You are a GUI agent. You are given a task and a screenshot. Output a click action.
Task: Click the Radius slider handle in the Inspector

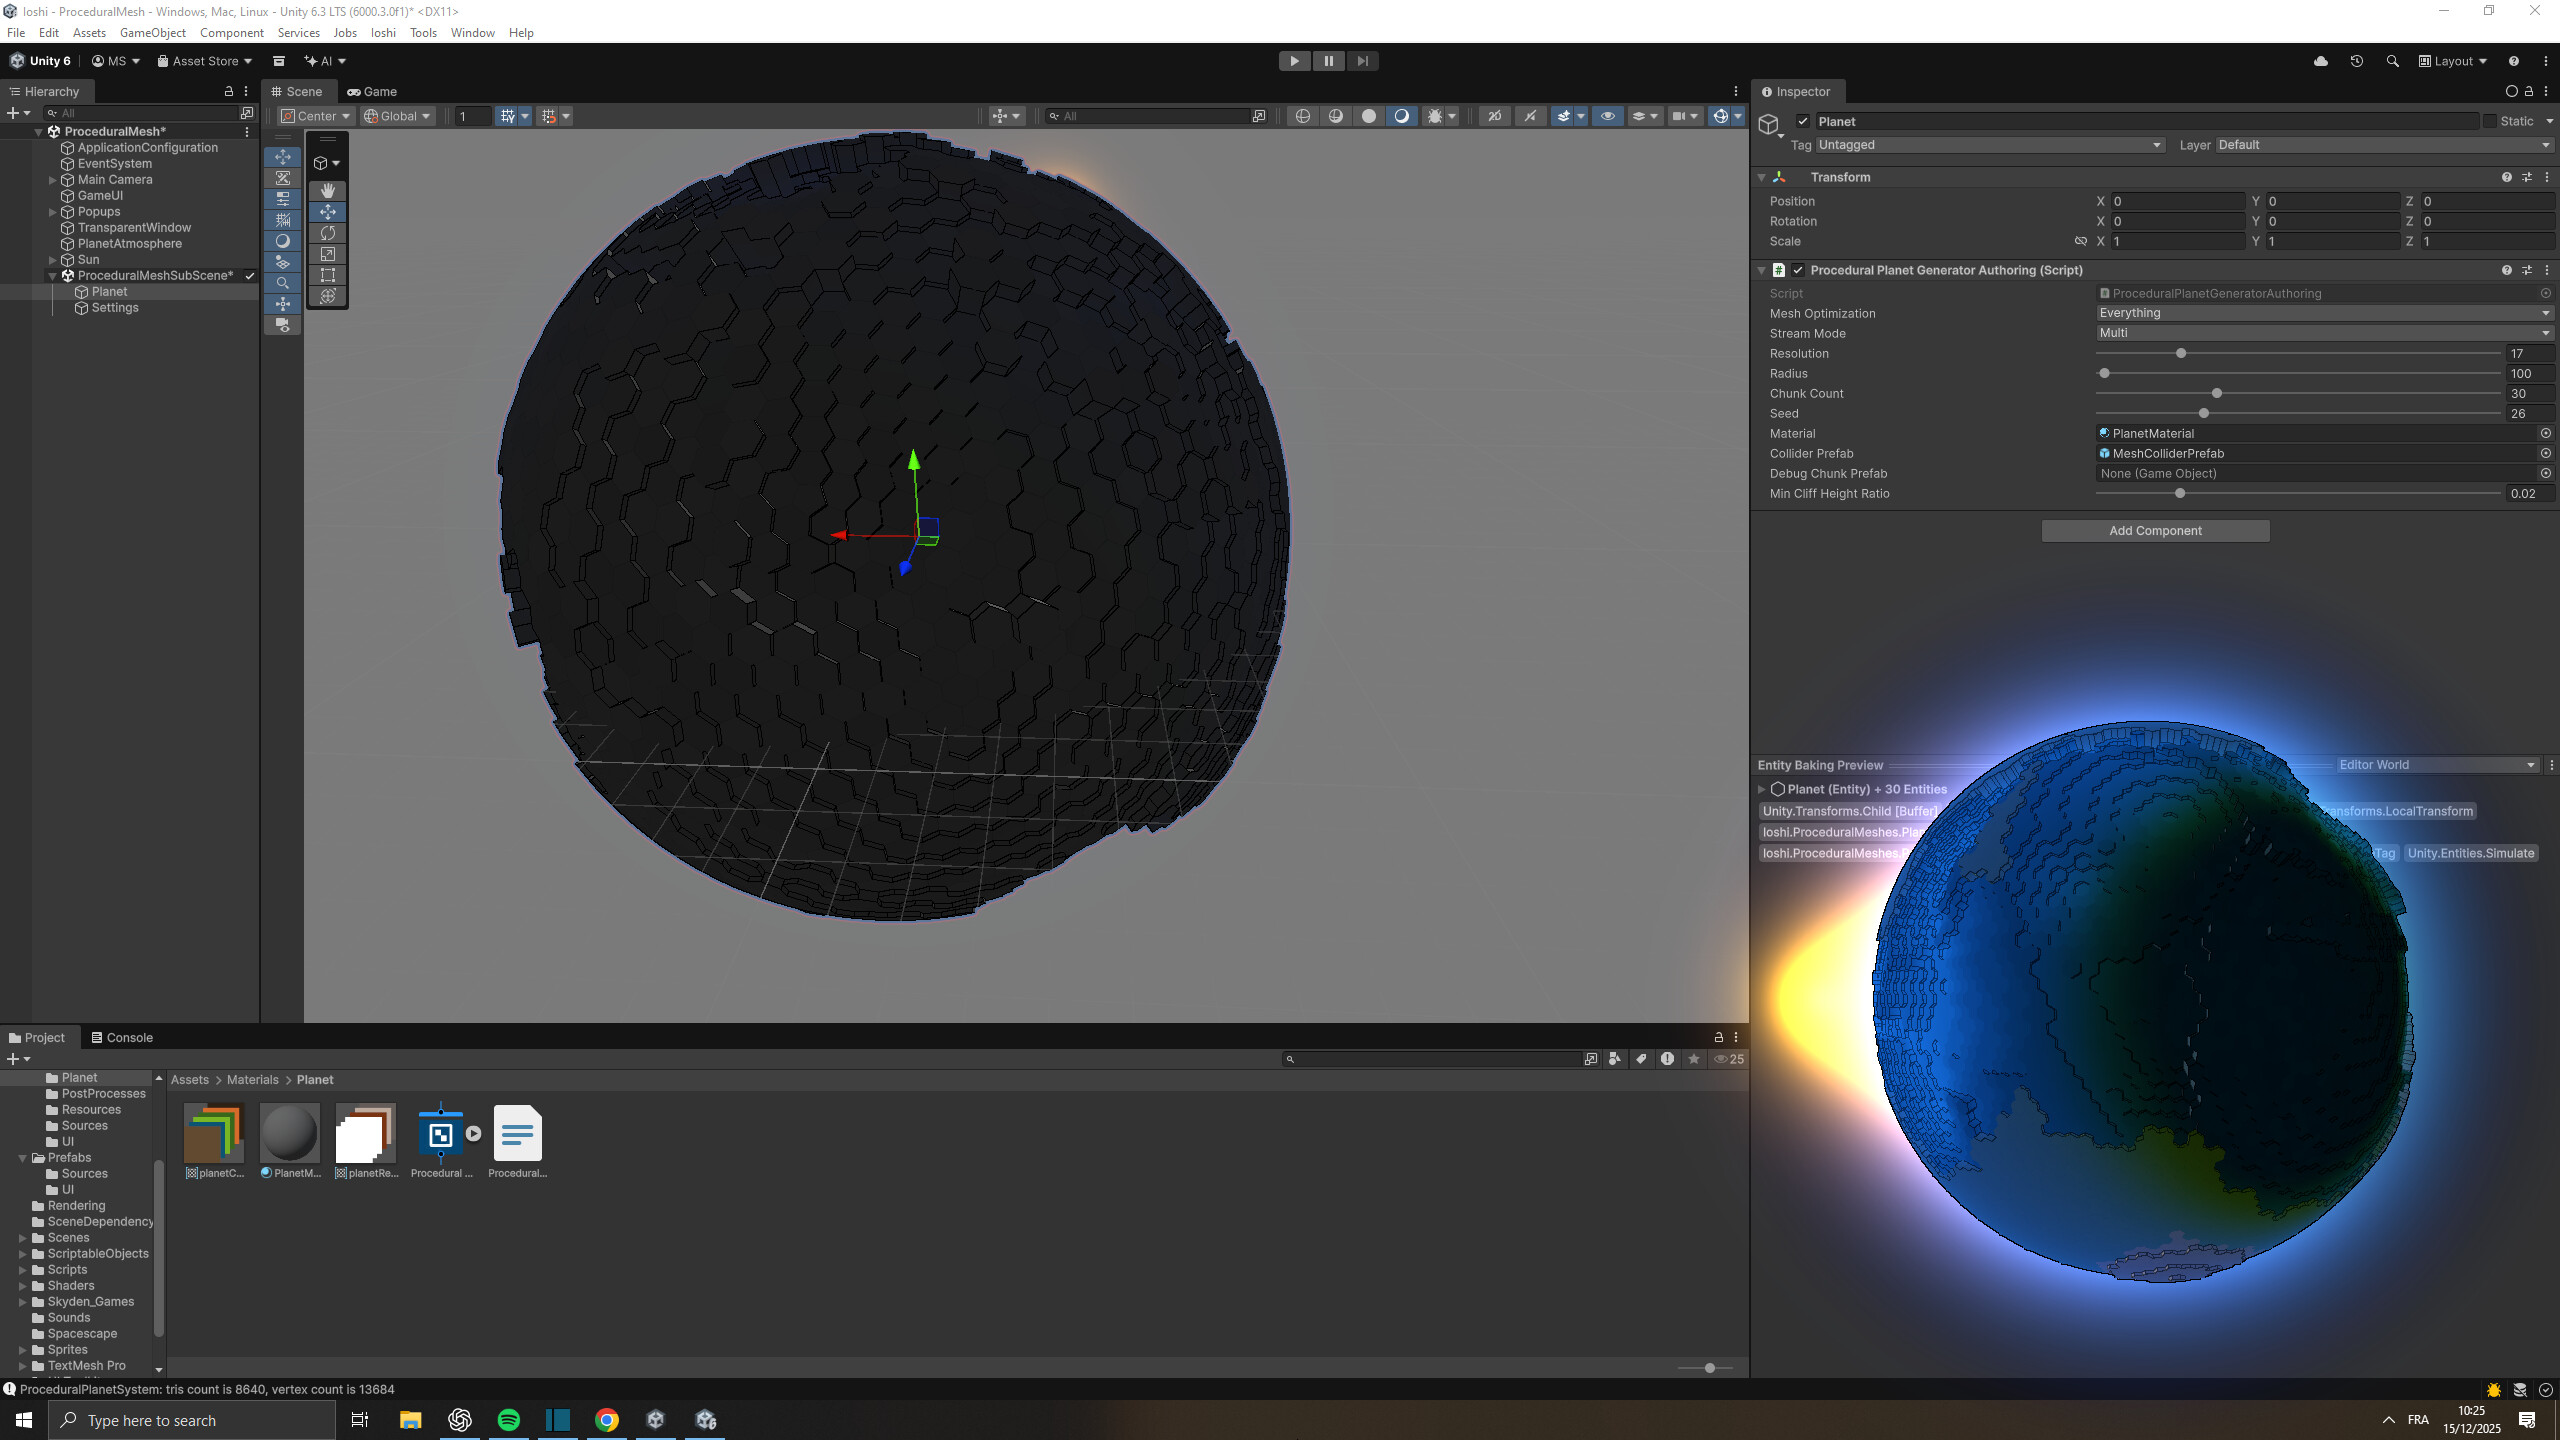pos(2104,373)
